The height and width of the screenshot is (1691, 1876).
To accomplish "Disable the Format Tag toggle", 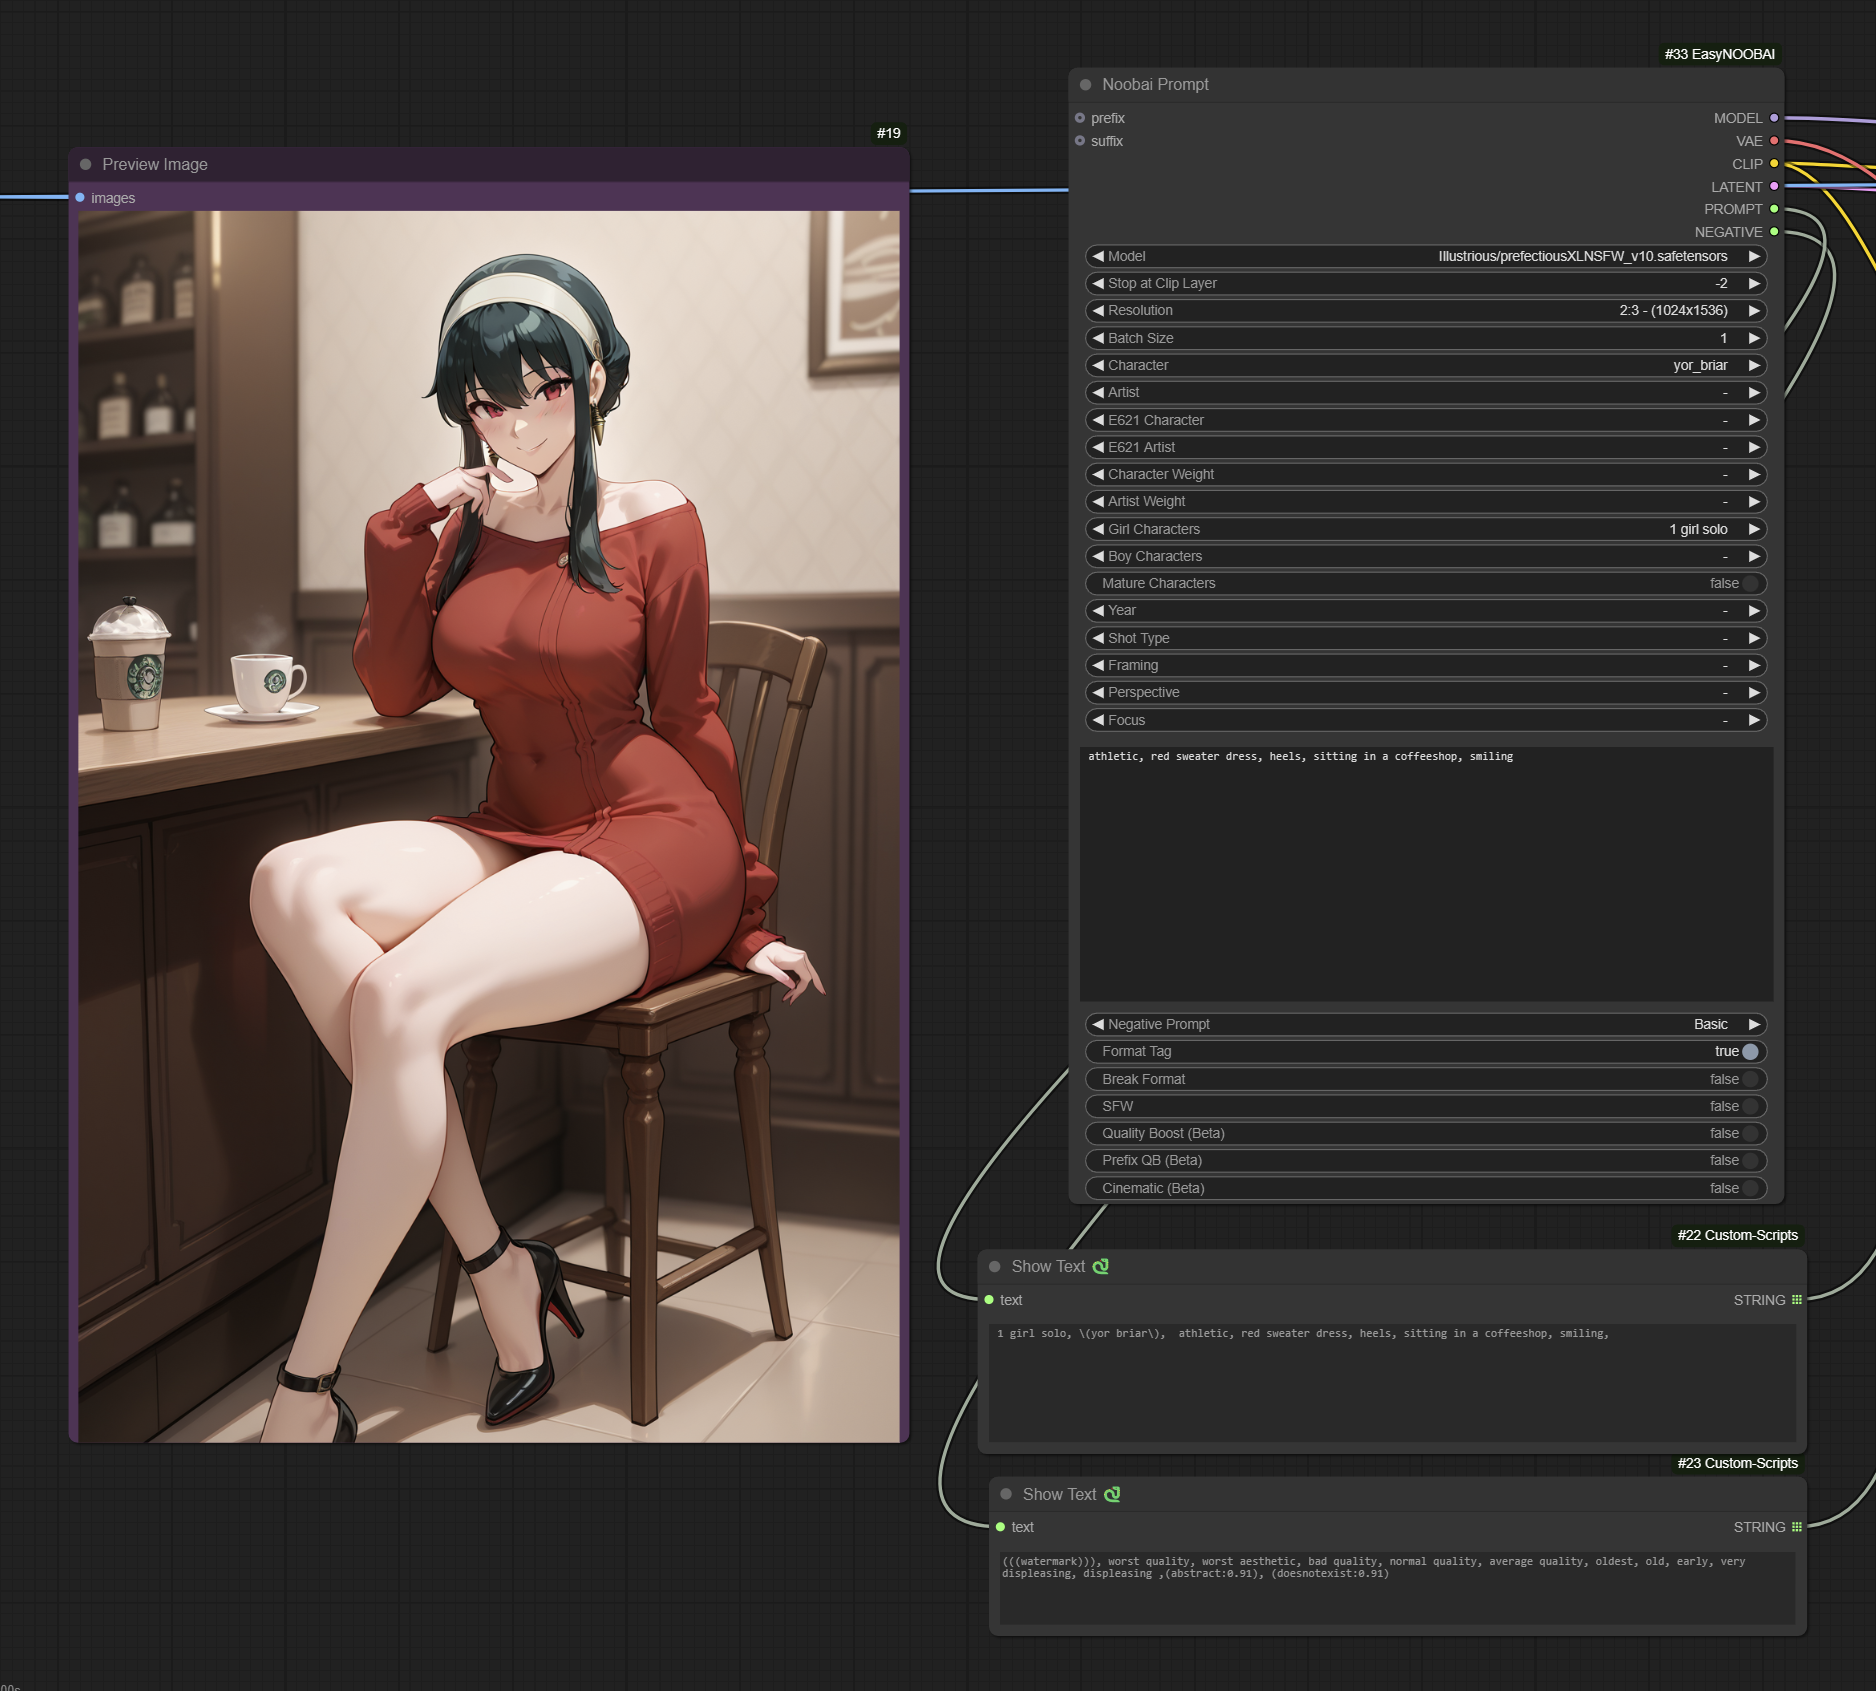I will coord(1749,1052).
